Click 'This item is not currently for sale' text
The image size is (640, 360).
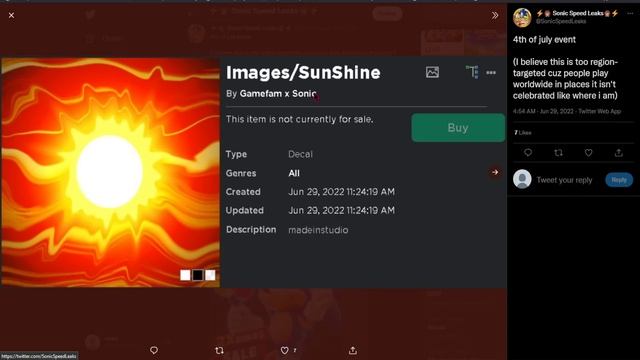300,119
